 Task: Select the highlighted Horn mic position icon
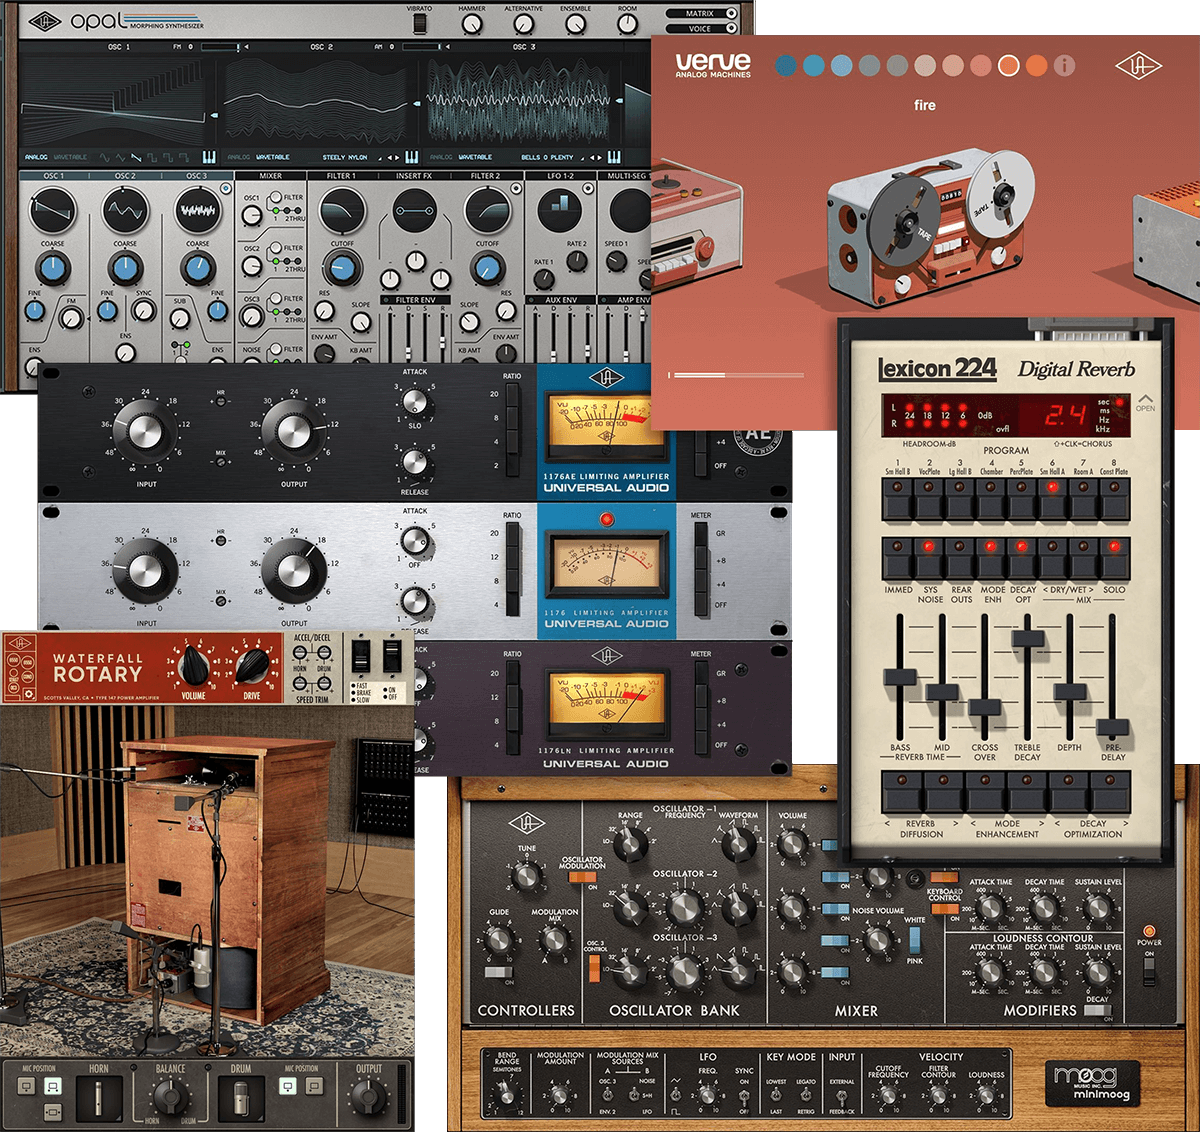tap(53, 1087)
